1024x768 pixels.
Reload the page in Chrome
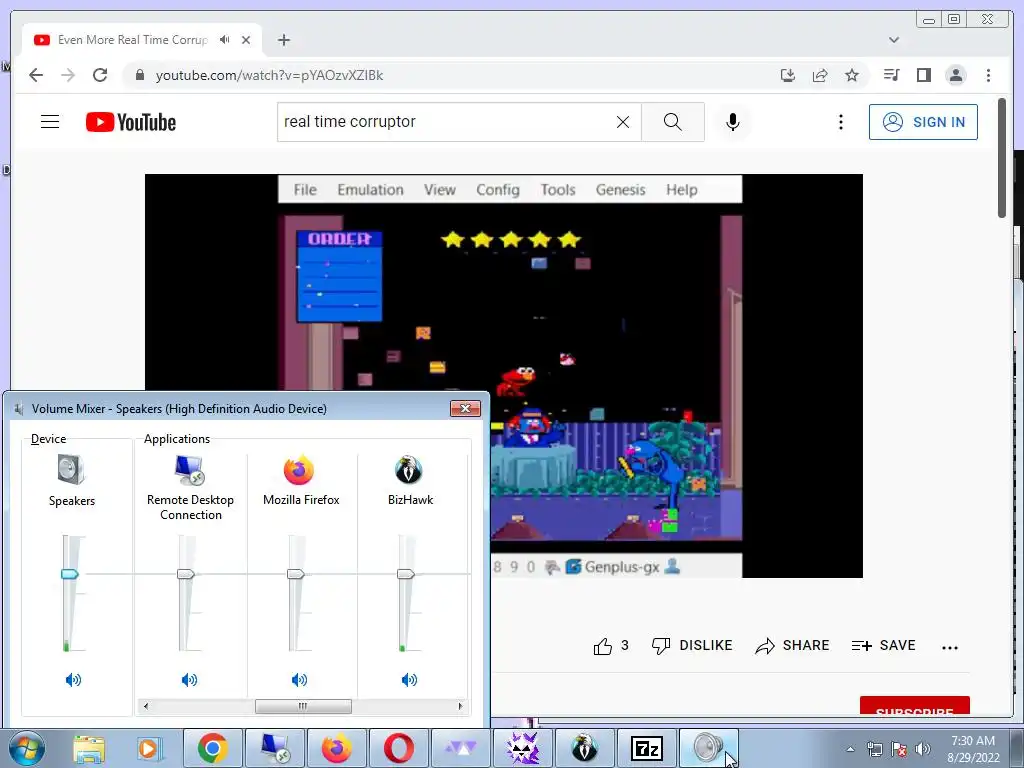tap(100, 75)
